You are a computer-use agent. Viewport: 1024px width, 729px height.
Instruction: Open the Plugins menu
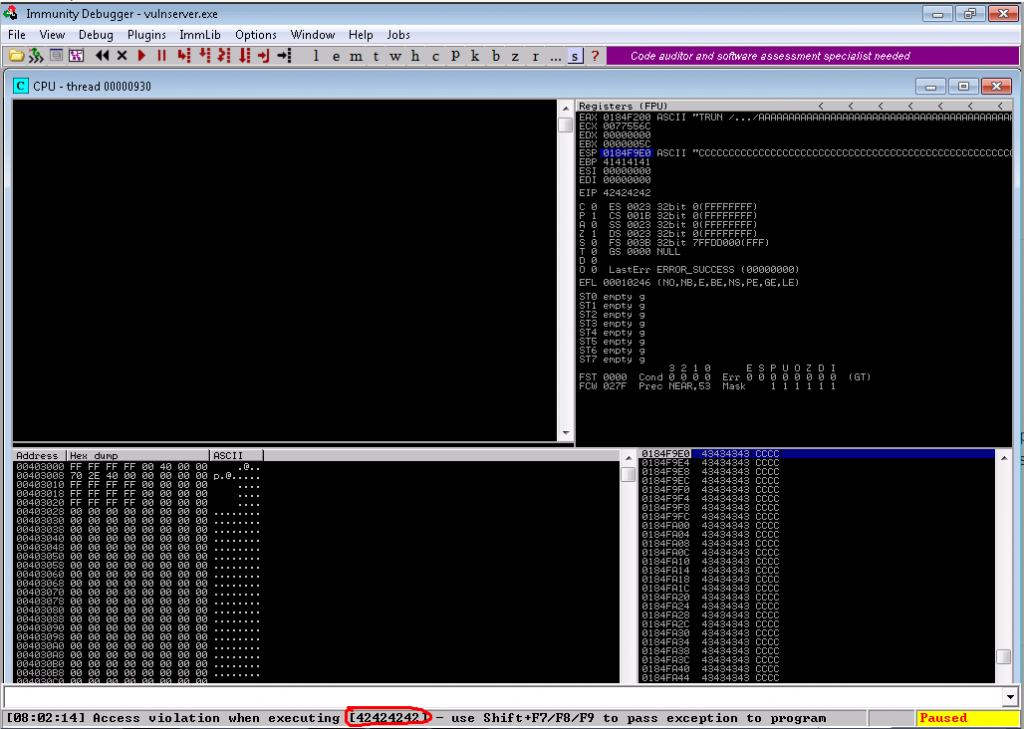click(x=146, y=35)
